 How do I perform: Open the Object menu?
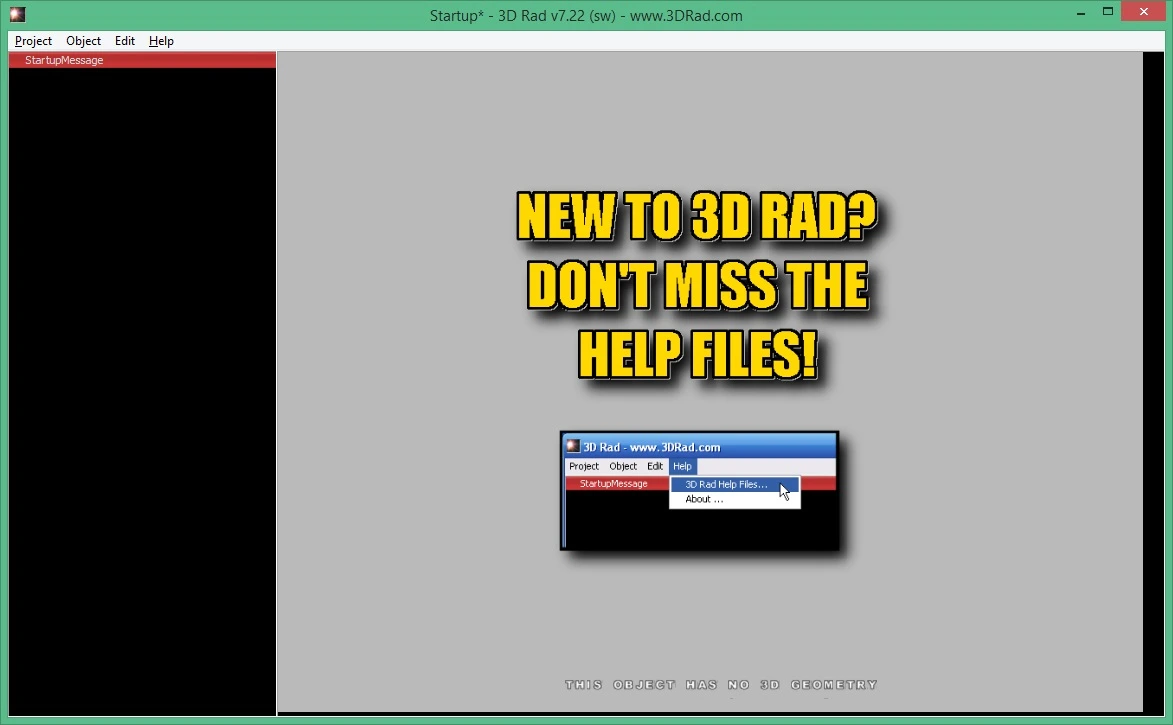(83, 41)
